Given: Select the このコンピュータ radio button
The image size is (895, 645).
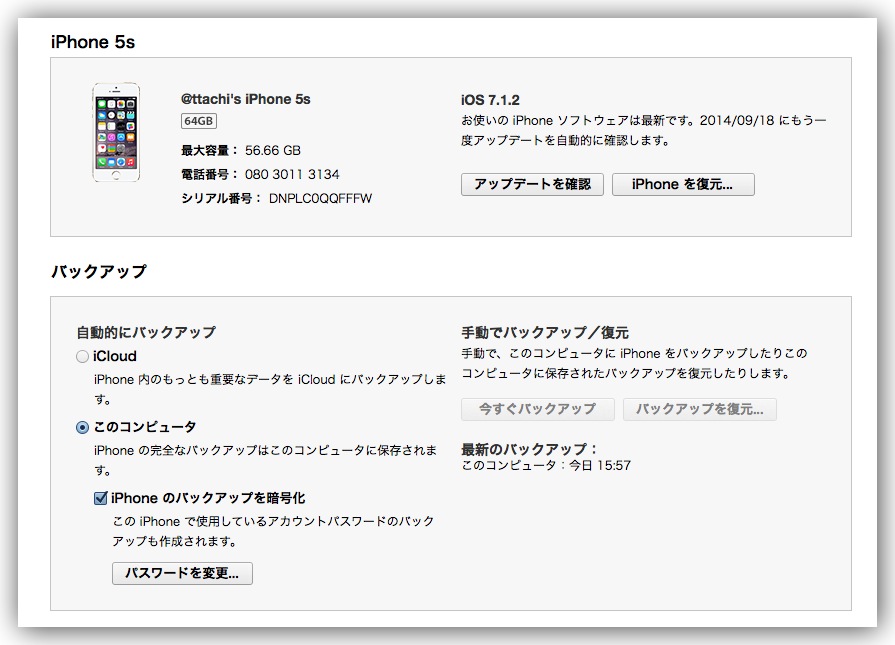Looking at the screenshot, I should click(x=82, y=427).
